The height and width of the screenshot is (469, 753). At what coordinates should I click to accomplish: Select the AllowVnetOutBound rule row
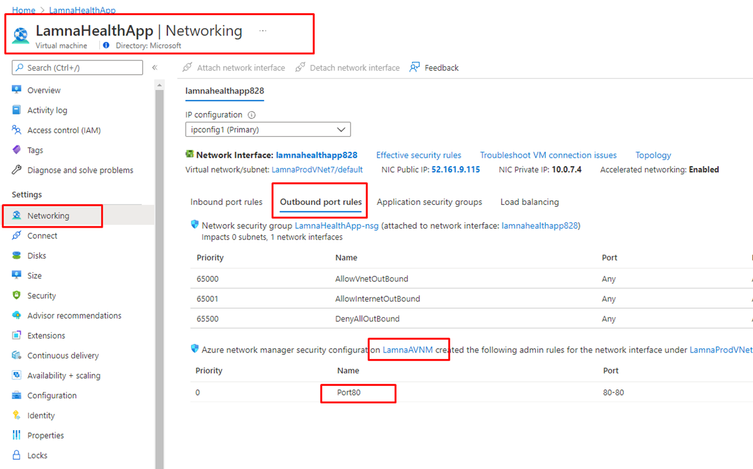click(472, 279)
